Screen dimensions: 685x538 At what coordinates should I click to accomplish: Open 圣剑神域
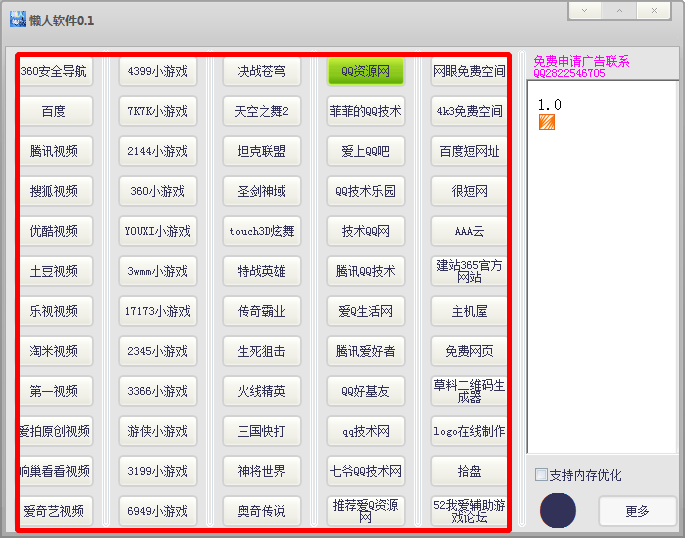click(x=262, y=191)
